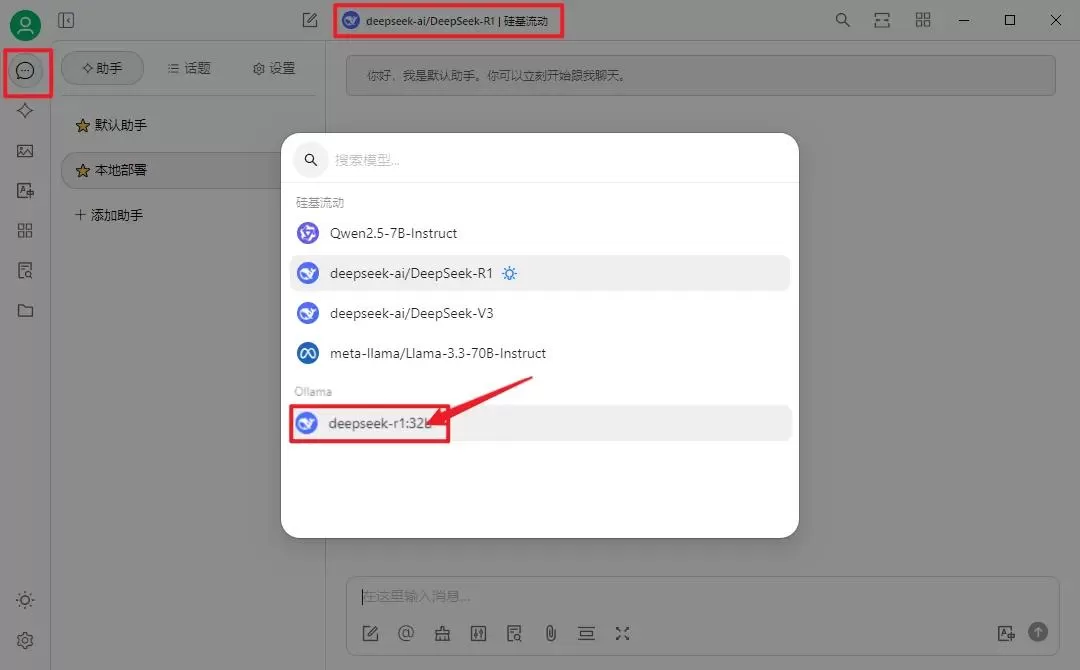The width and height of the screenshot is (1080, 670).
Task: Click the search icon in title bar
Action: coord(842,20)
